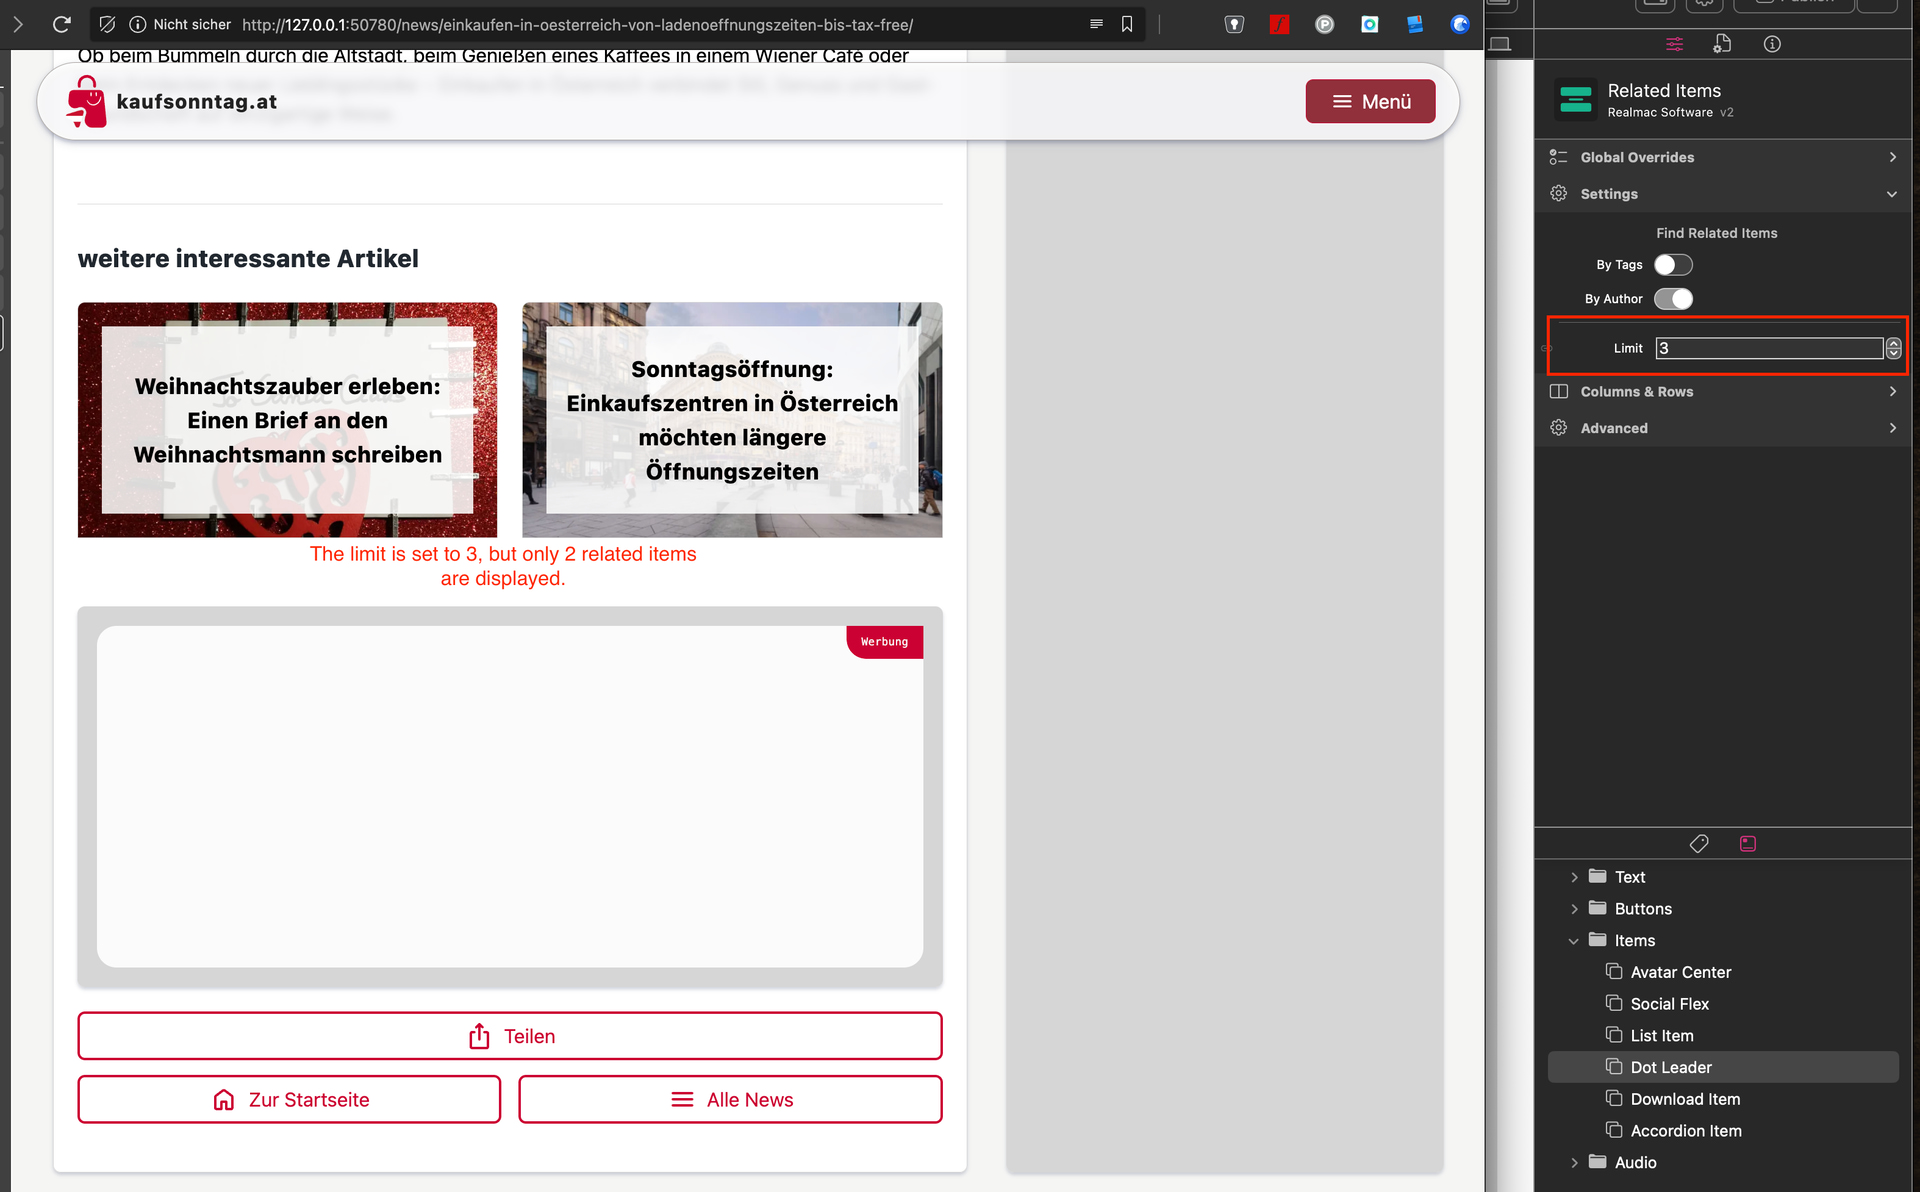Click the Alle News button

tap(730, 1100)
